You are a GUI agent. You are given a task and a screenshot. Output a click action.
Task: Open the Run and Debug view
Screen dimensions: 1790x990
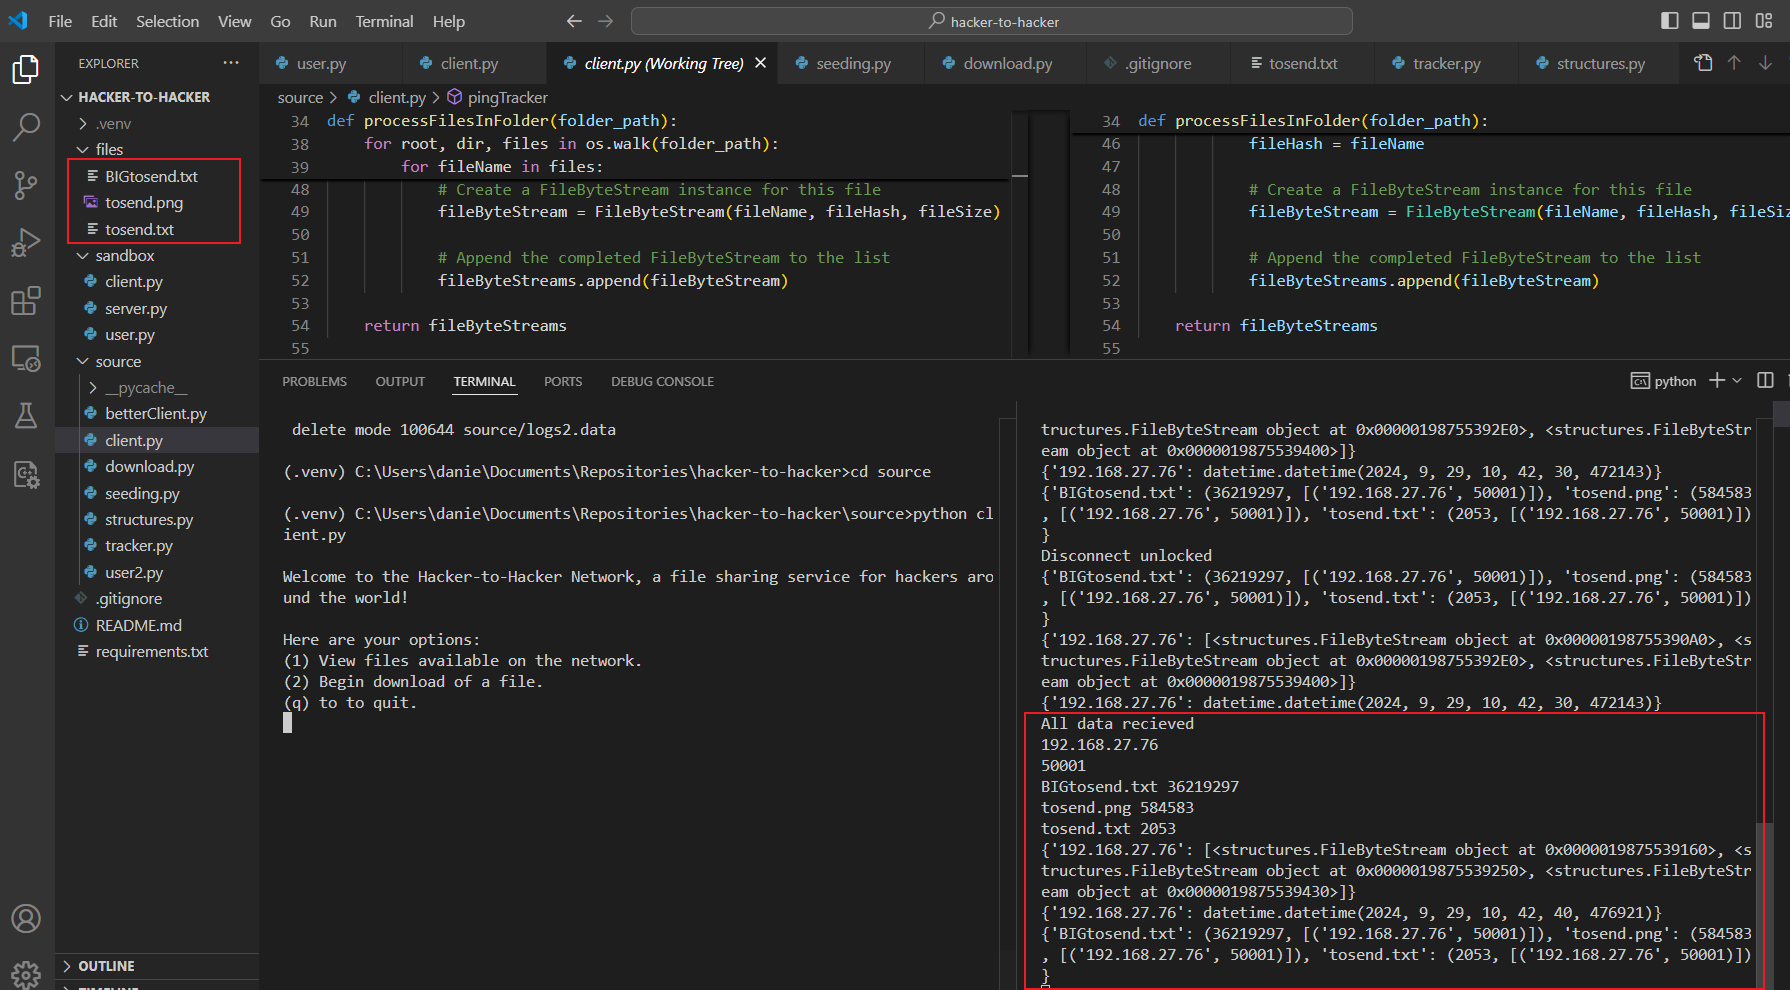pyautogui.click(x=26, y=243)
